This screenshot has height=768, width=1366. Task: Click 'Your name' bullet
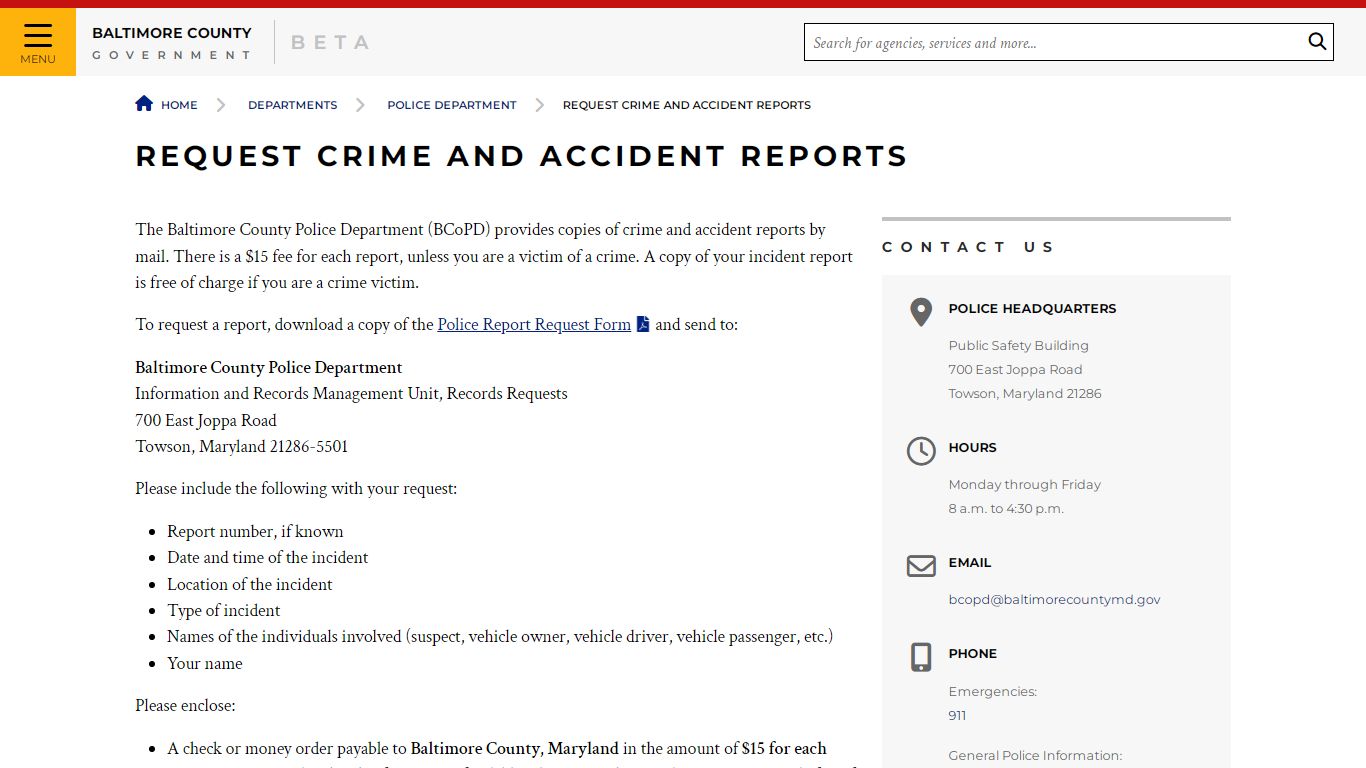pos(205,663)
